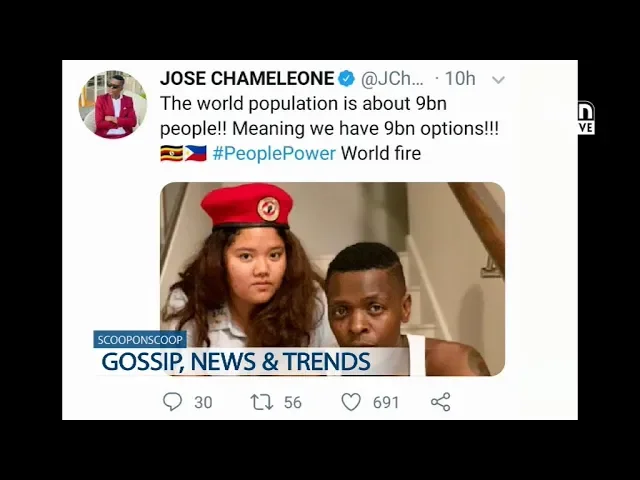Viewport: 640px width, 480px height.
Task: Click the Uganda flag emoji
Action: (x=171, y=153)
